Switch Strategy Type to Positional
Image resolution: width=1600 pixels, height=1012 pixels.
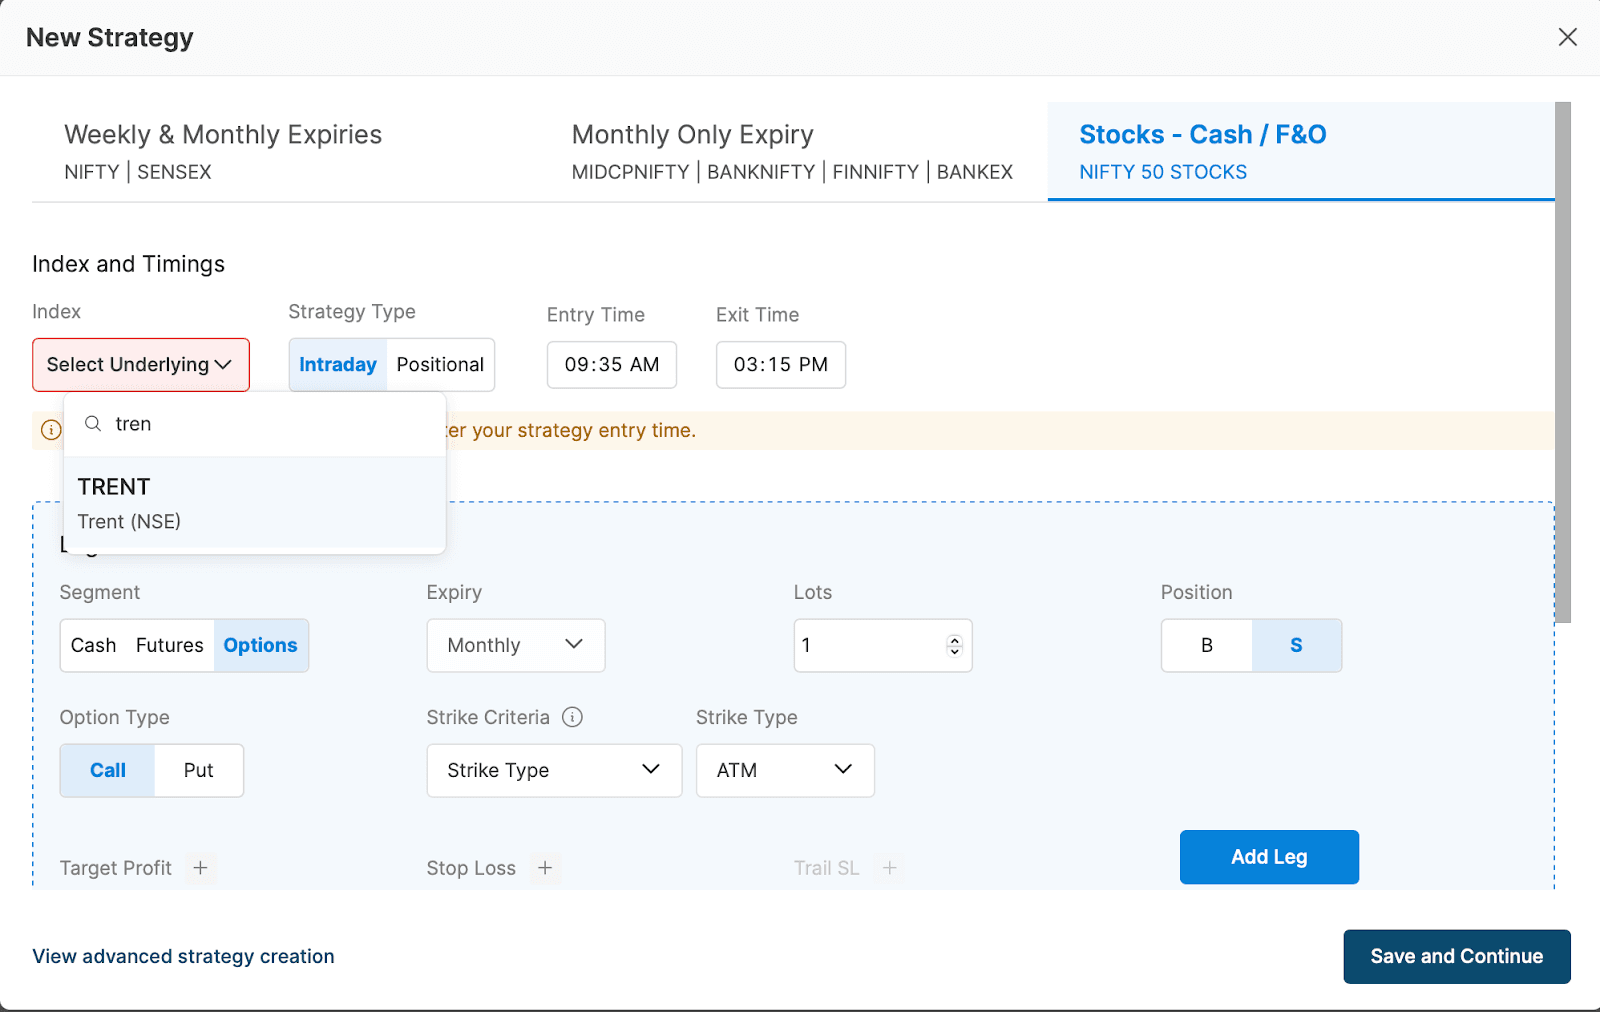point(440,364)
